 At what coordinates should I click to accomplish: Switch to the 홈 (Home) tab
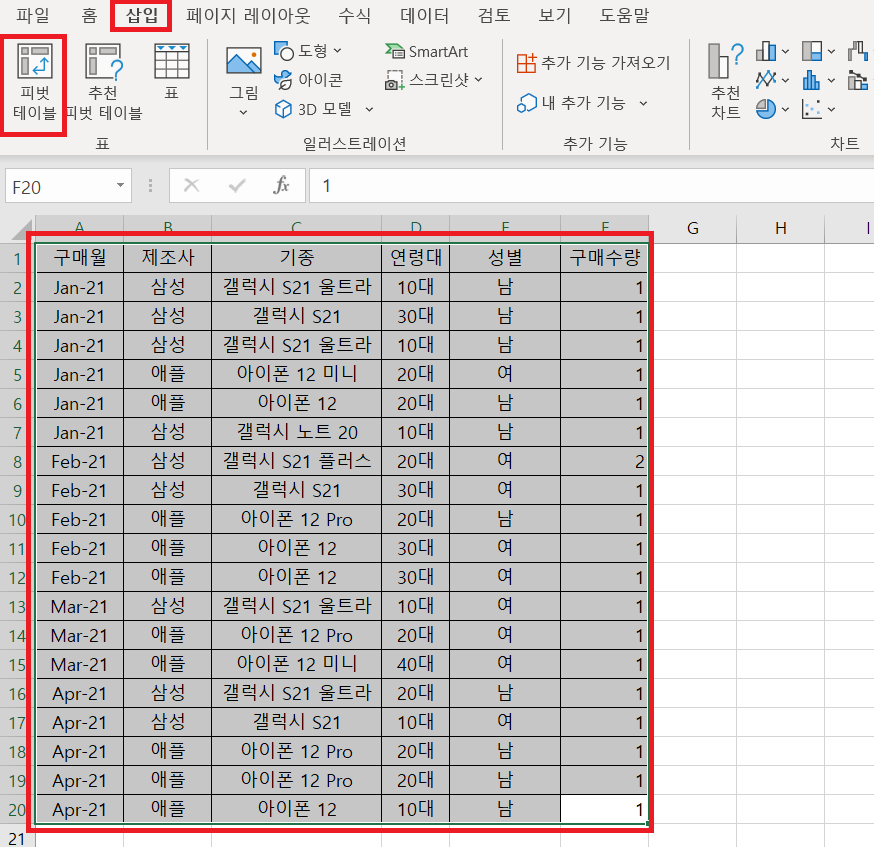[x=89, y=16]
